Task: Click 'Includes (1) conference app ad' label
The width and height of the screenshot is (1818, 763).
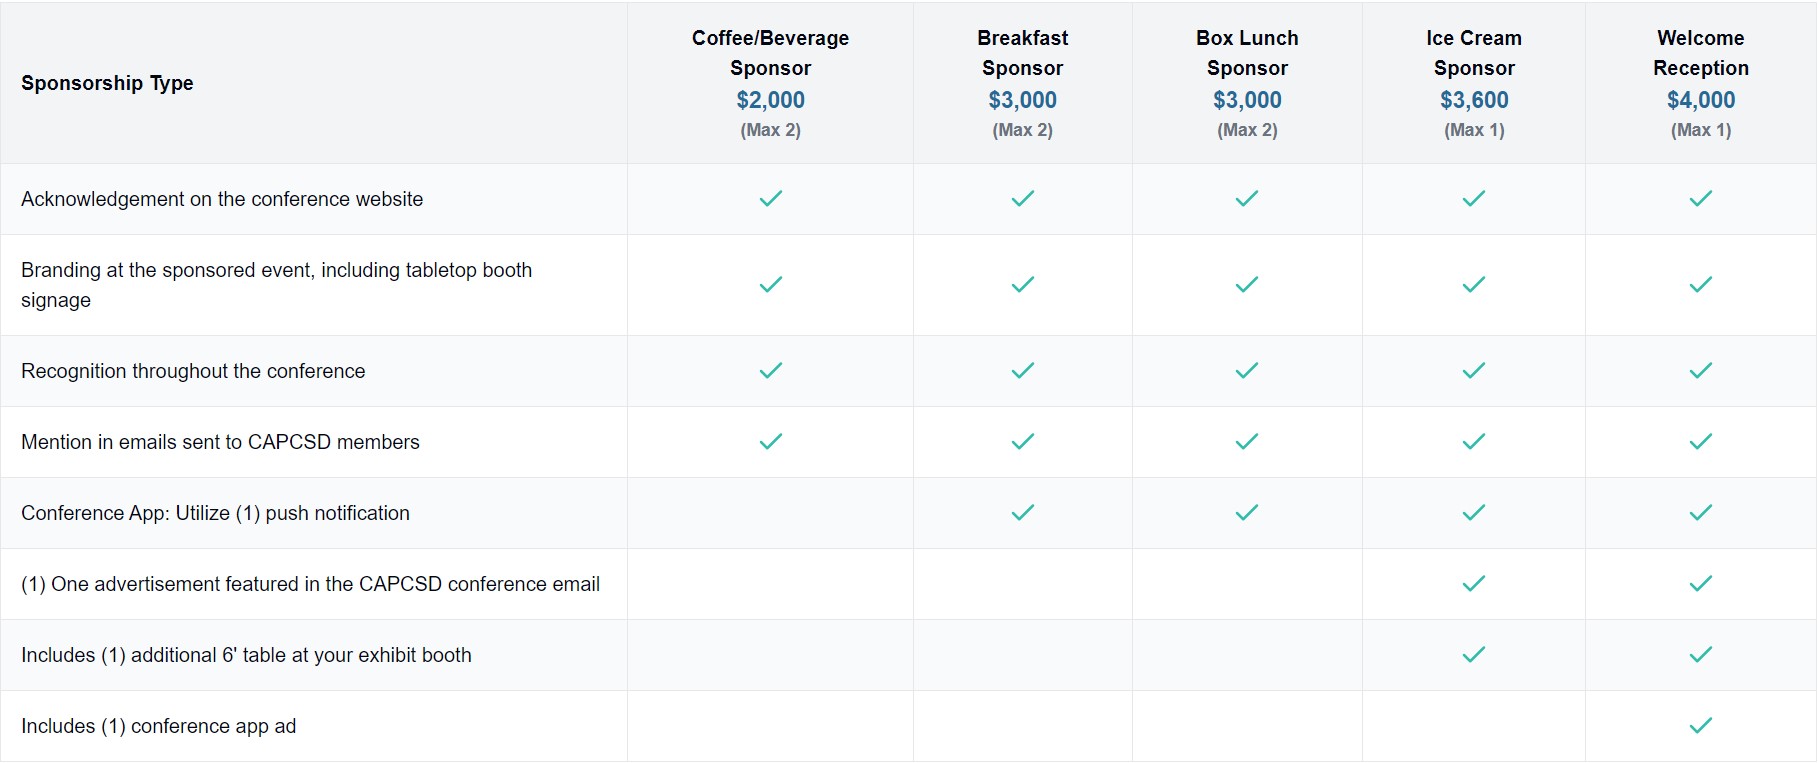Action: pos(158,726)
